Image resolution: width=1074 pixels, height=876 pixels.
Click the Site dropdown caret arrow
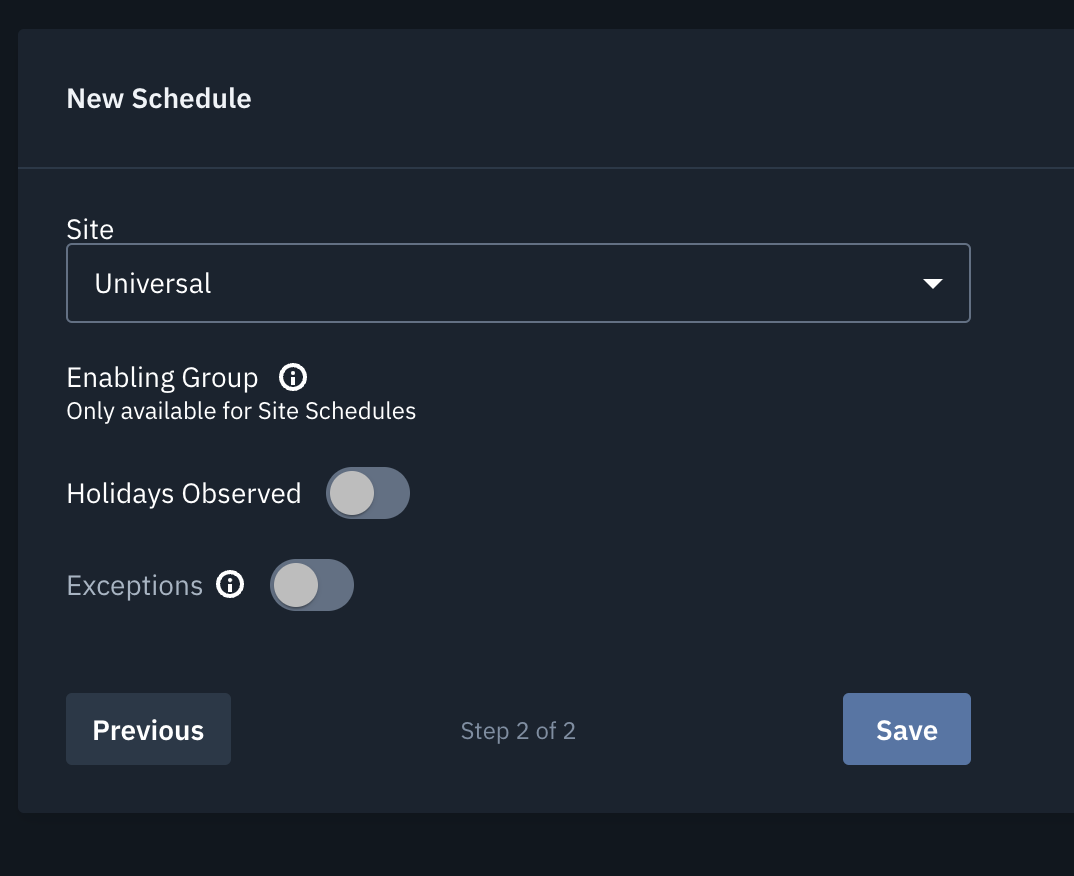(x=933, y=284)
